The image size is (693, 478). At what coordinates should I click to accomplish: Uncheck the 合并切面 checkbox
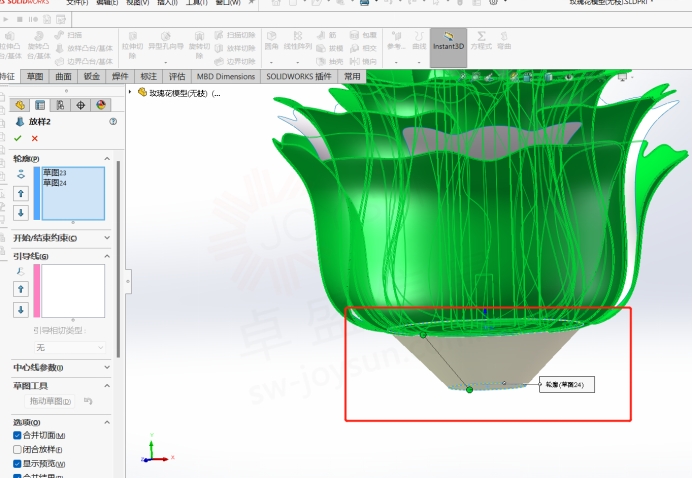coord(17,436)
